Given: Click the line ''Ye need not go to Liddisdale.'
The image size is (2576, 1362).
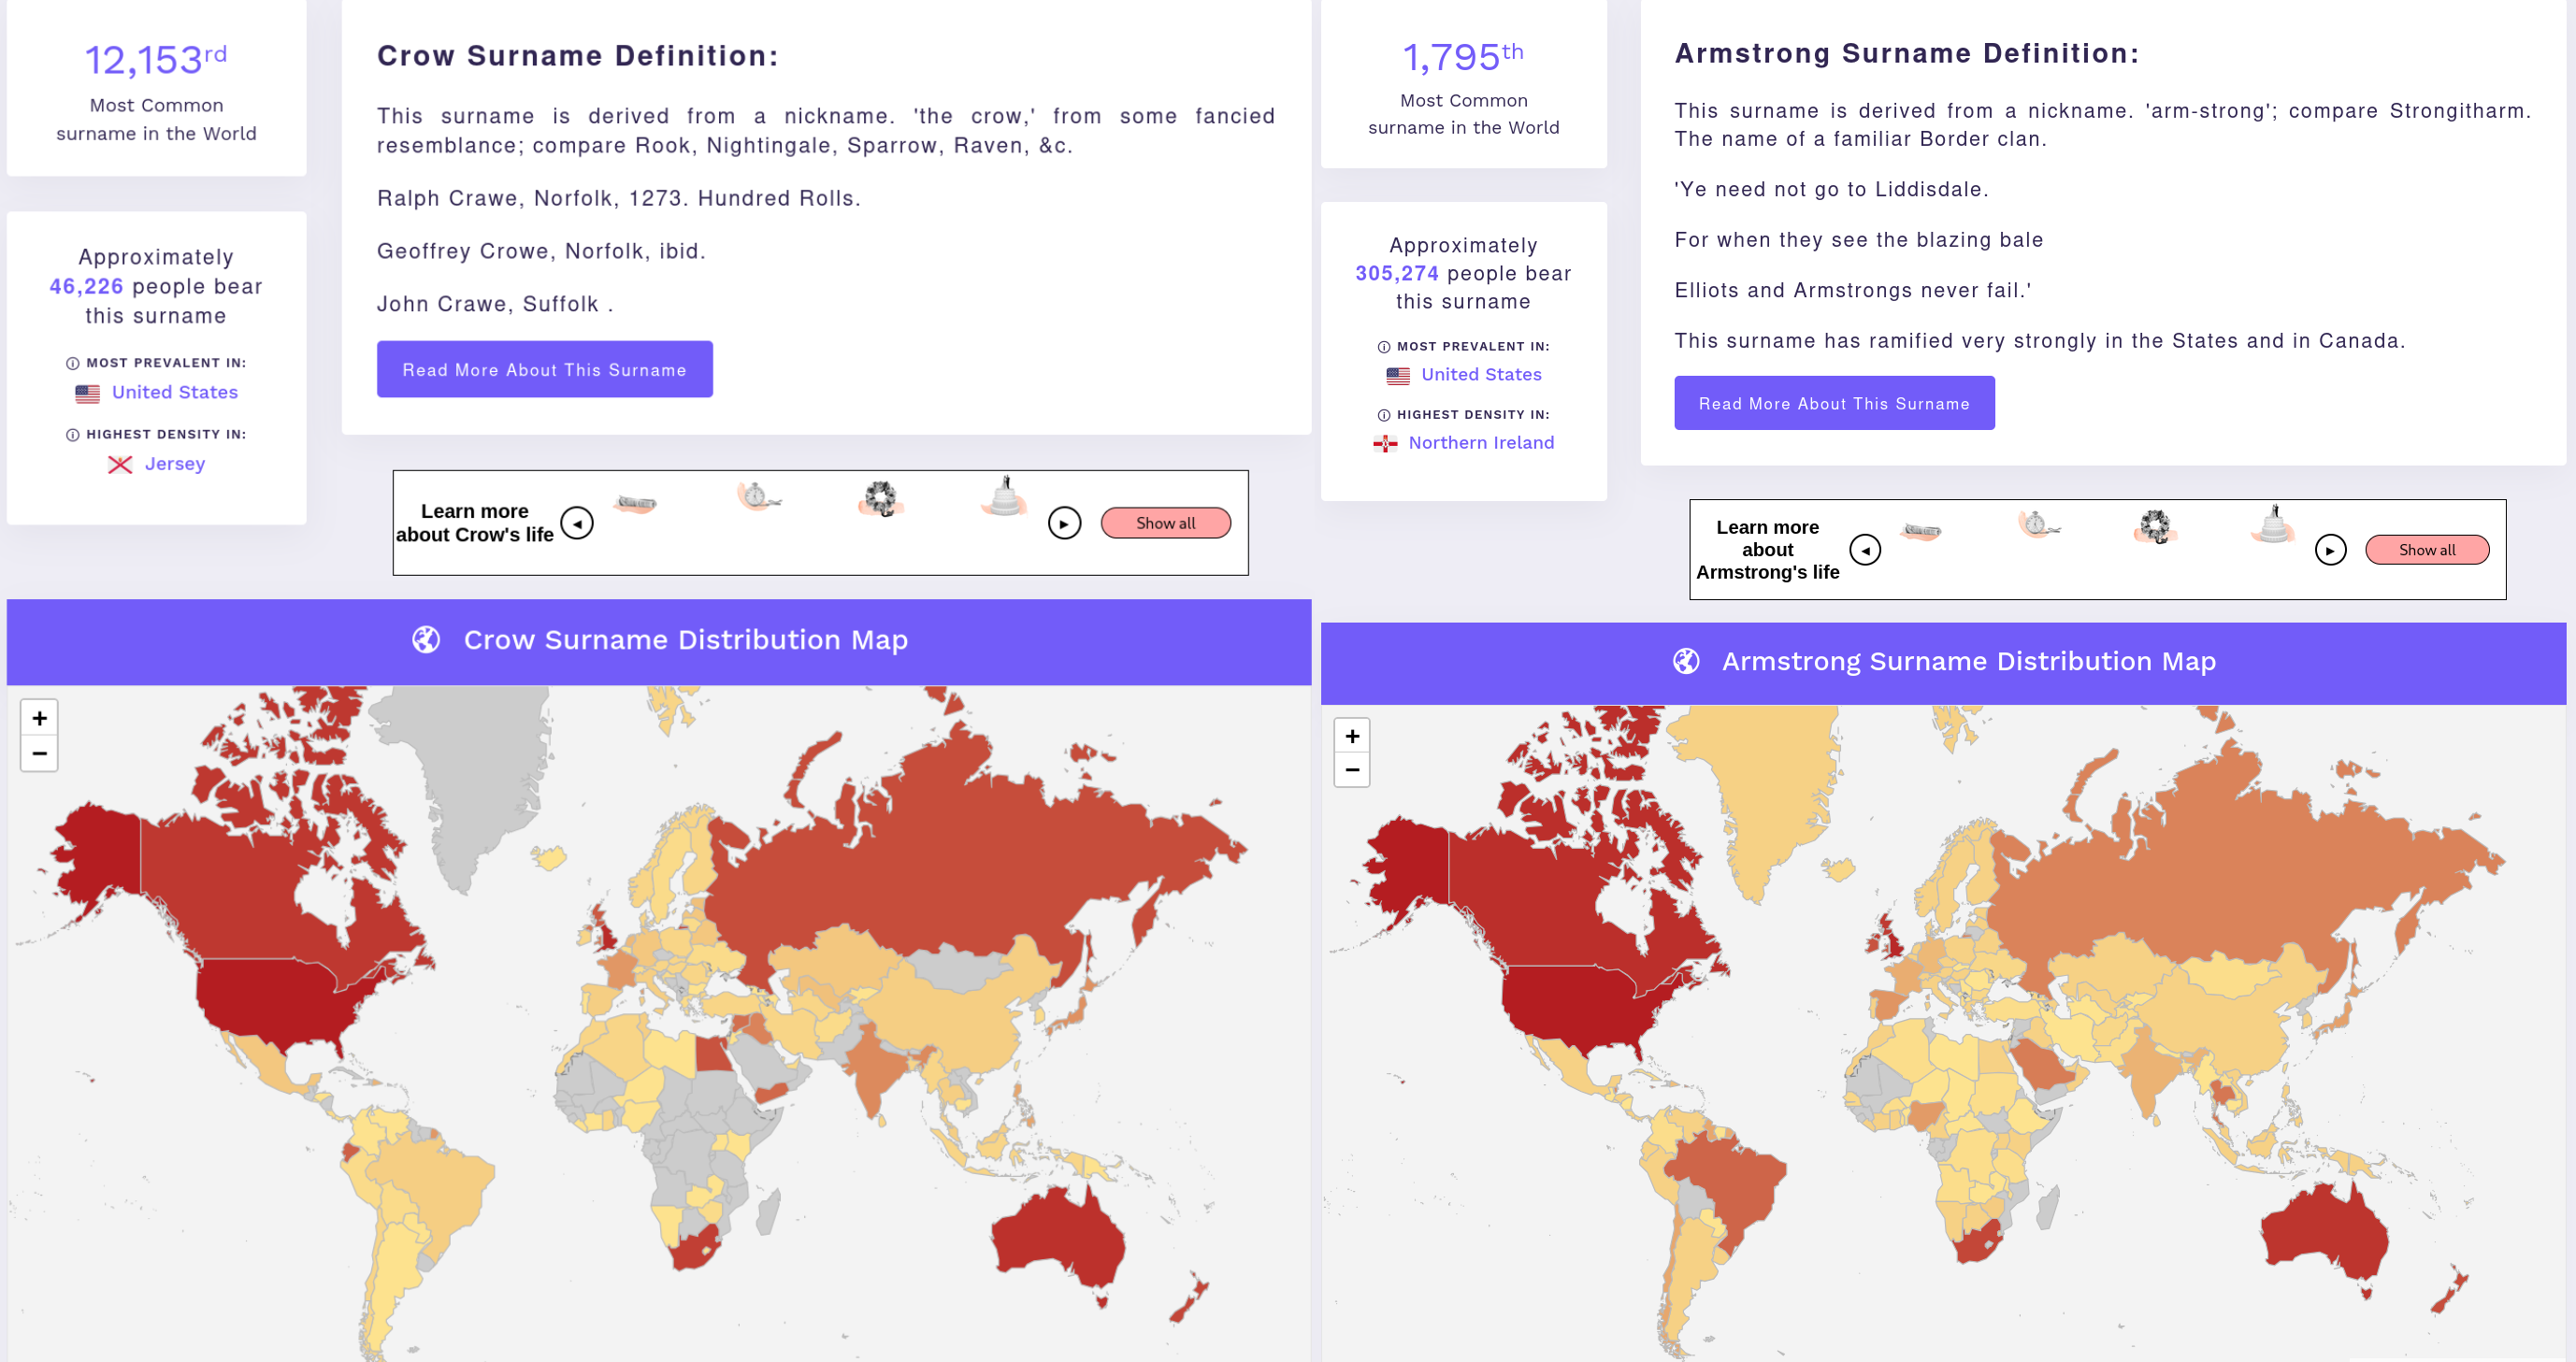Looking at the screenshot, I should [x=1832, y=190].
